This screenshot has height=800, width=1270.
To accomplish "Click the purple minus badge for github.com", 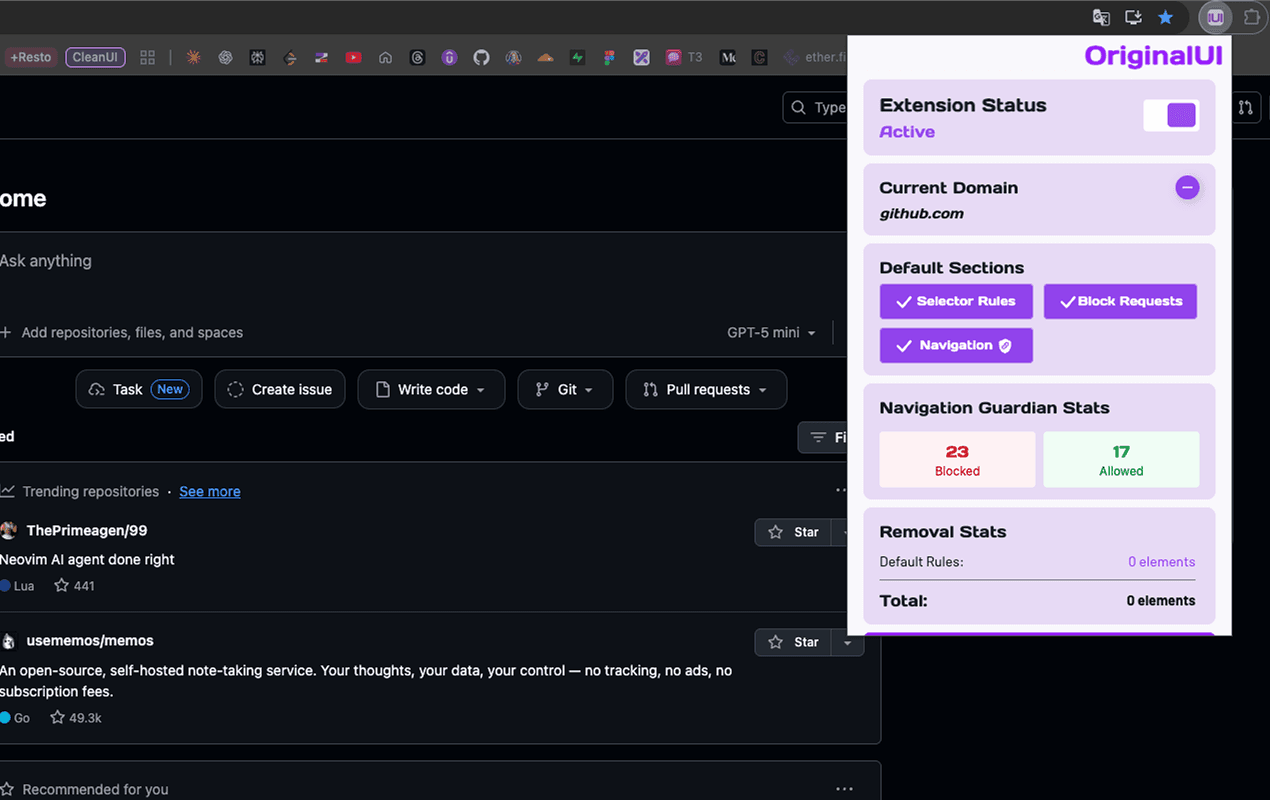I will click(1187, 187).
